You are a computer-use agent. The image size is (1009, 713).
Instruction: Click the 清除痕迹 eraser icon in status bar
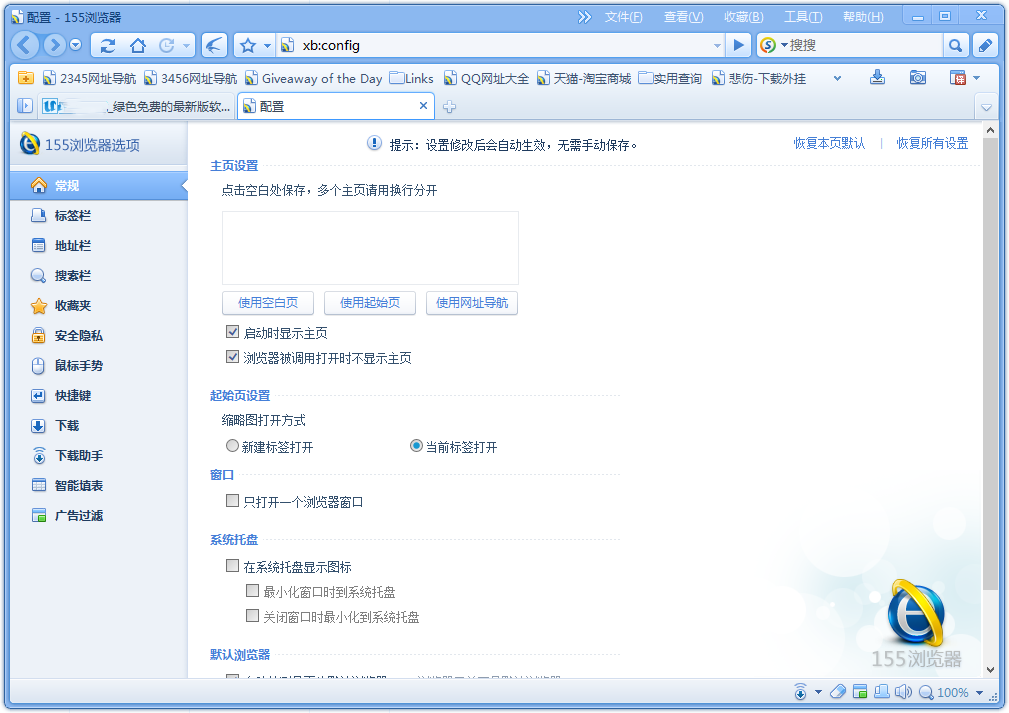pos(838,691)
